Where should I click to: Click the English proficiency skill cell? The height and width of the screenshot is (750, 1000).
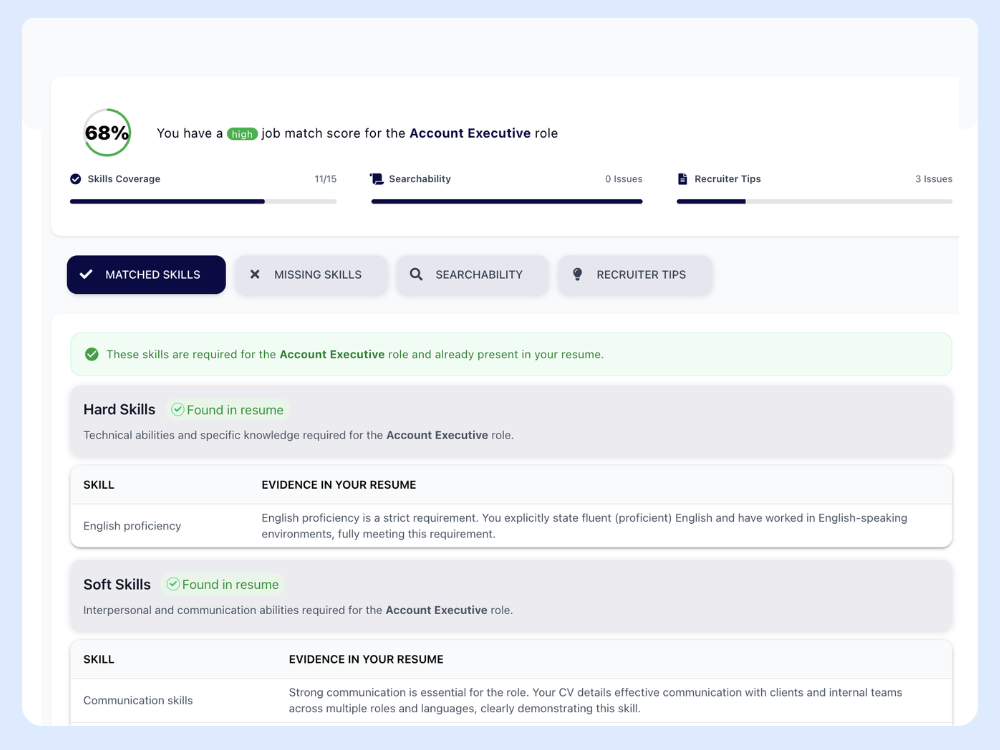(x=132, y=526)
